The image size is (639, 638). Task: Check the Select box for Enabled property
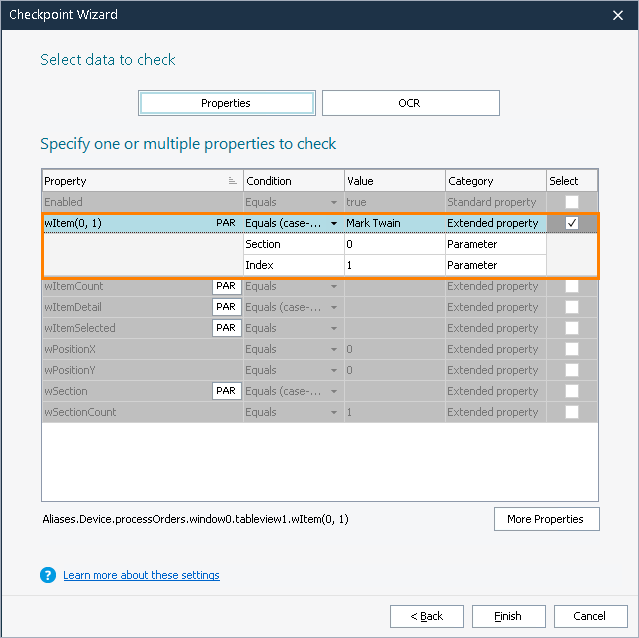572,202
